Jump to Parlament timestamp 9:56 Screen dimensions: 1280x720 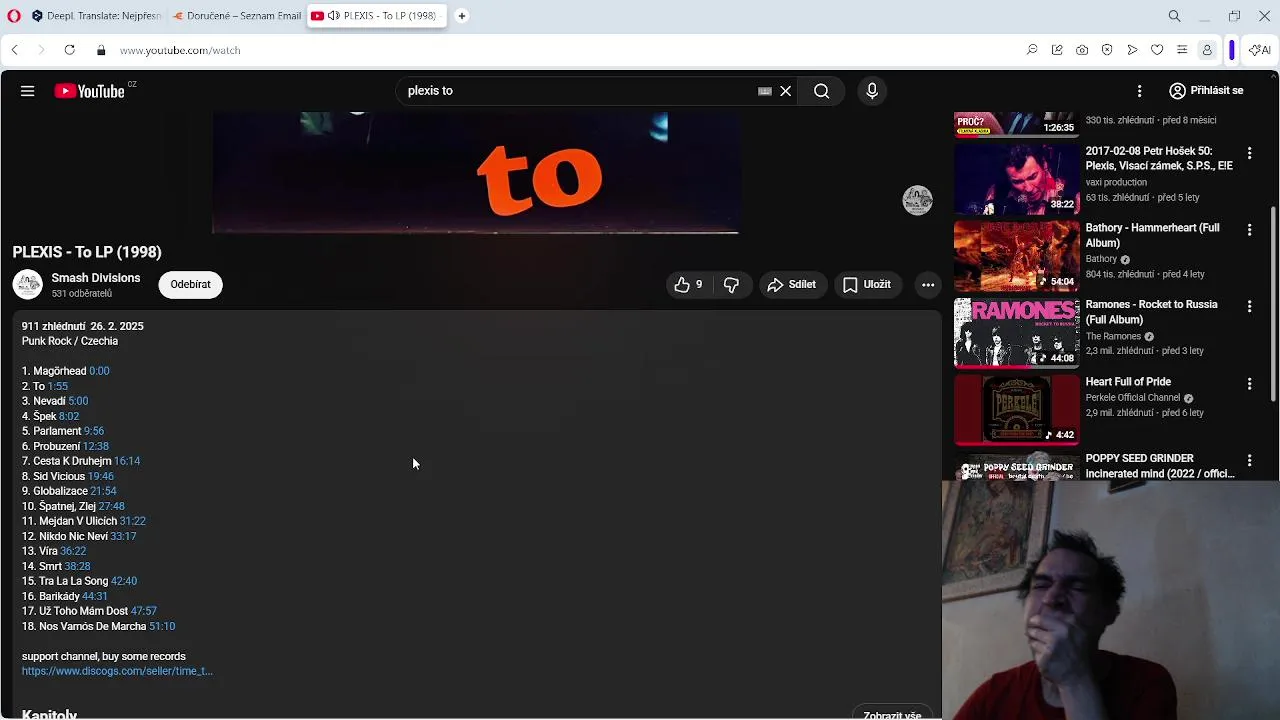tap(94, 431)
